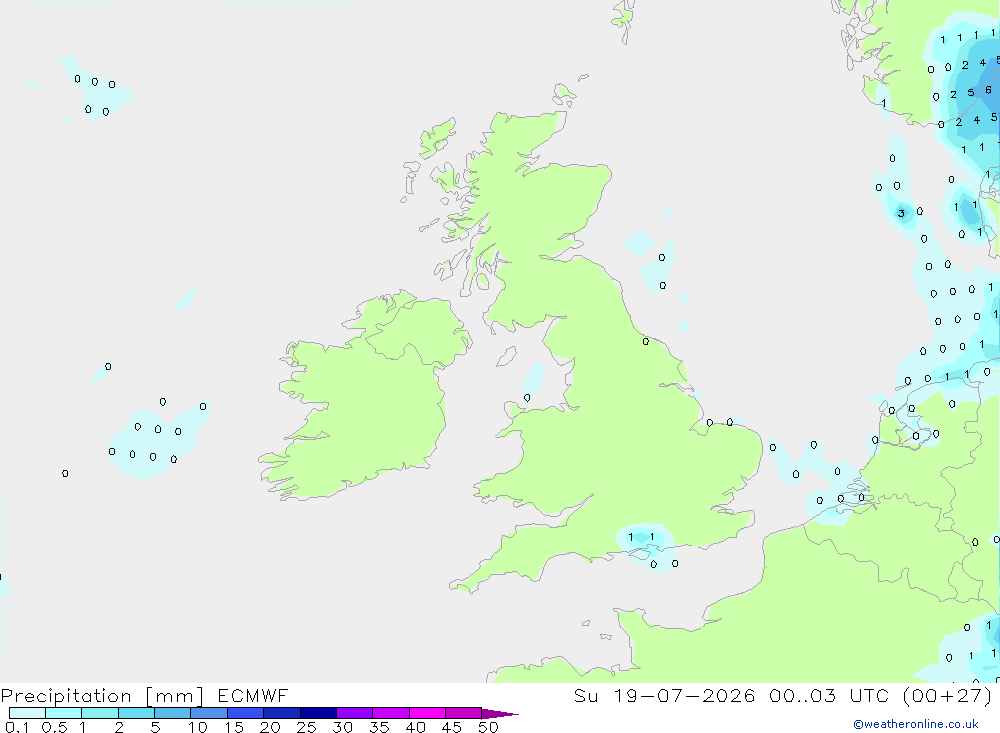This screenshot has height=733, width=1000.
Task: Click the '(00+27)' forecast offset text
Action: coord(948,695)
